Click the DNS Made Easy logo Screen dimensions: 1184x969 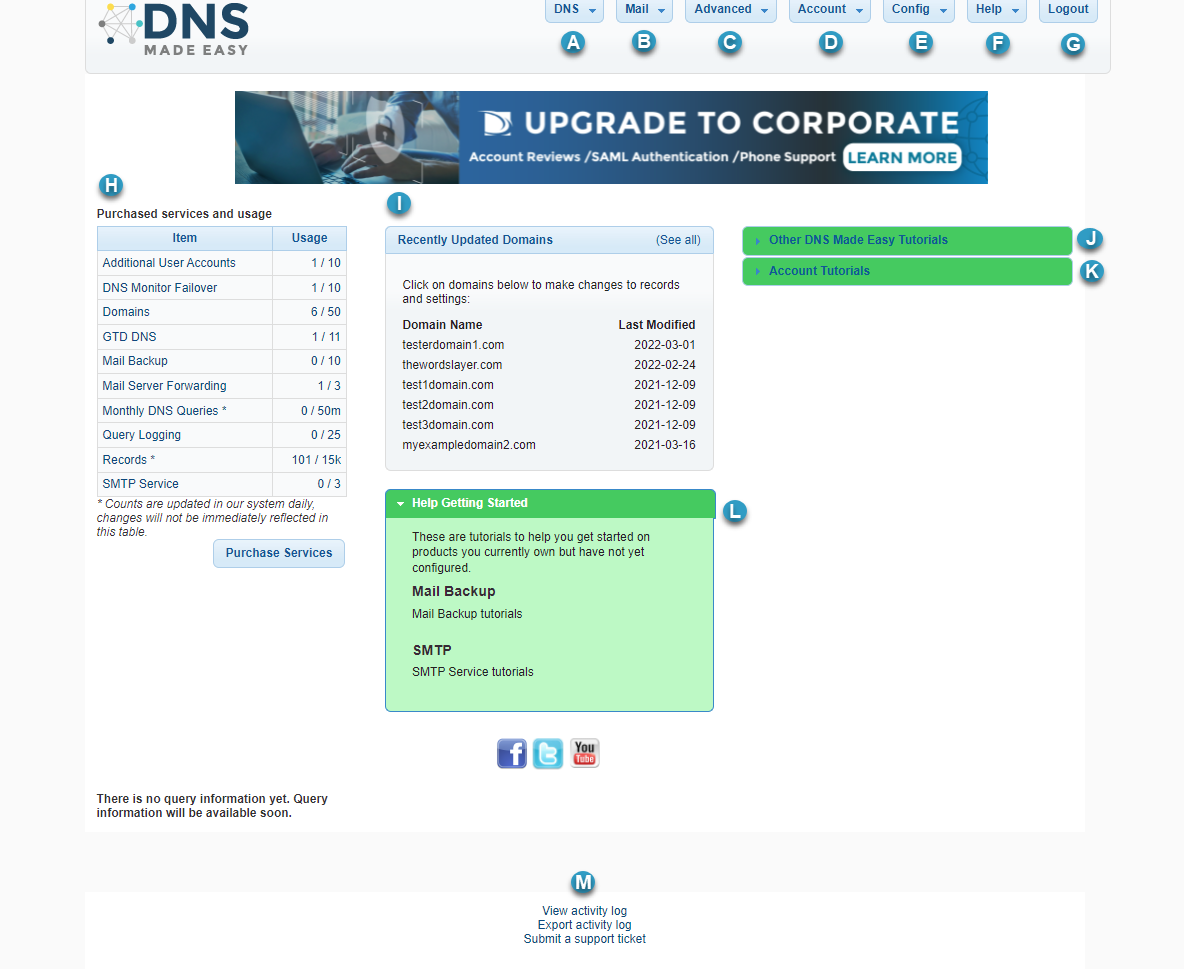(174, 29)
